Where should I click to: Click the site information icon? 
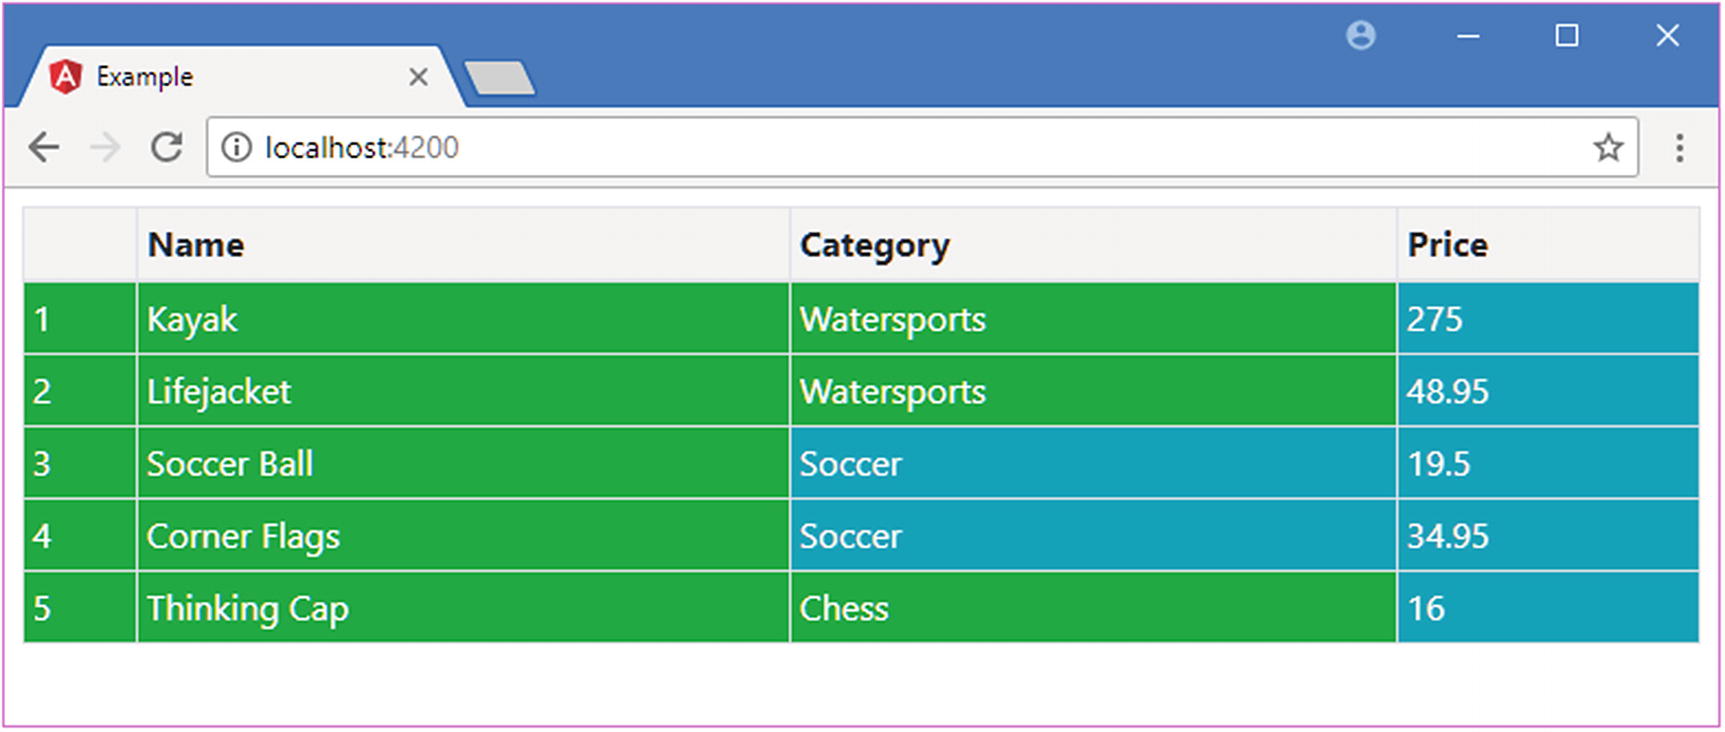coord(236,148)
